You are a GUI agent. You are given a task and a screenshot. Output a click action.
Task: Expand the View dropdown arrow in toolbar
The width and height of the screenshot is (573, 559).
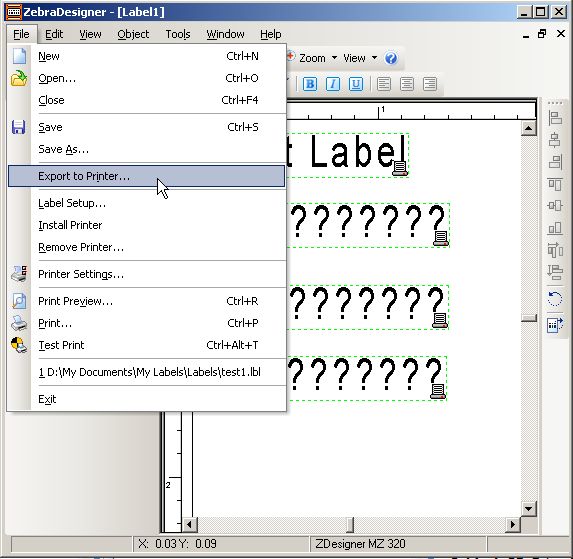(374, 58)
